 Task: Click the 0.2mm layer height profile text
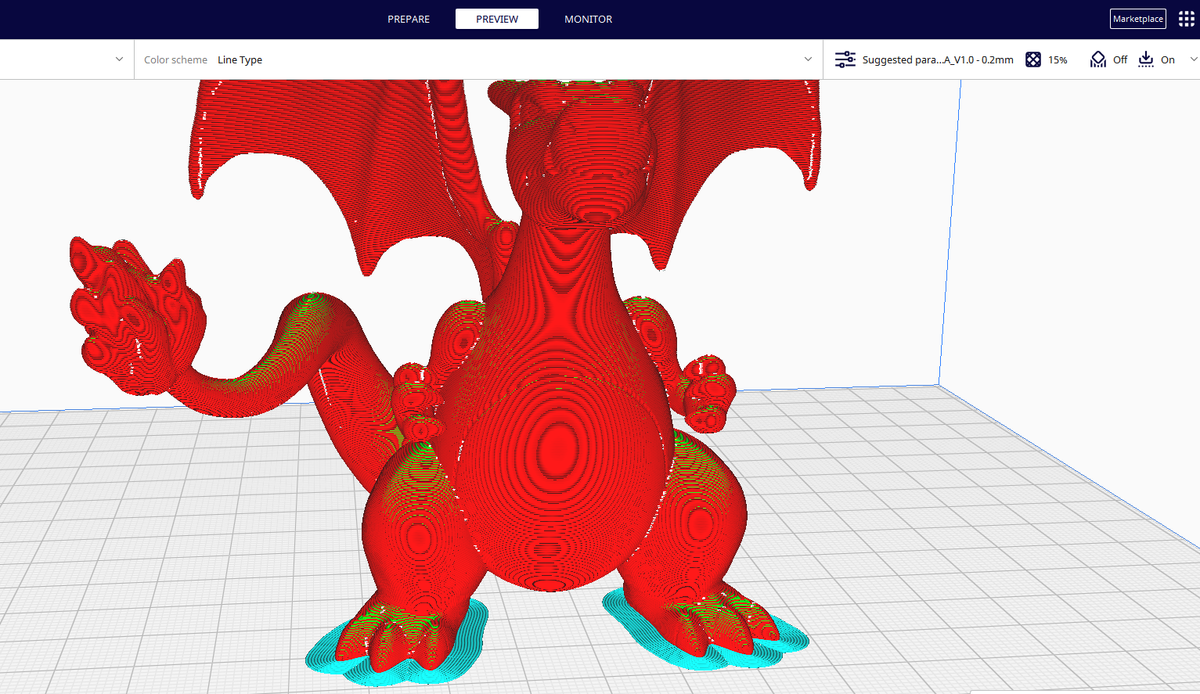(x=996, y=59)
